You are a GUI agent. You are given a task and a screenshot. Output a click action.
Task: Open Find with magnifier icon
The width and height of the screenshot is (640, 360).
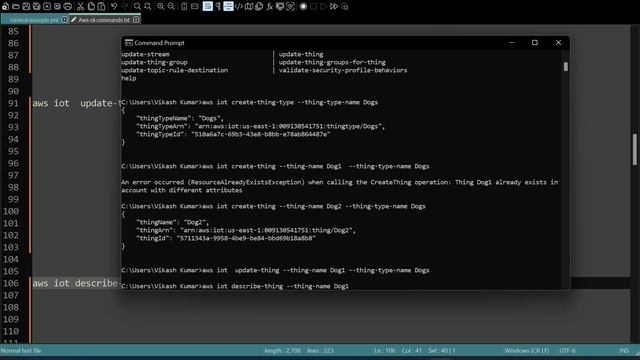click(x=137, y=7)
